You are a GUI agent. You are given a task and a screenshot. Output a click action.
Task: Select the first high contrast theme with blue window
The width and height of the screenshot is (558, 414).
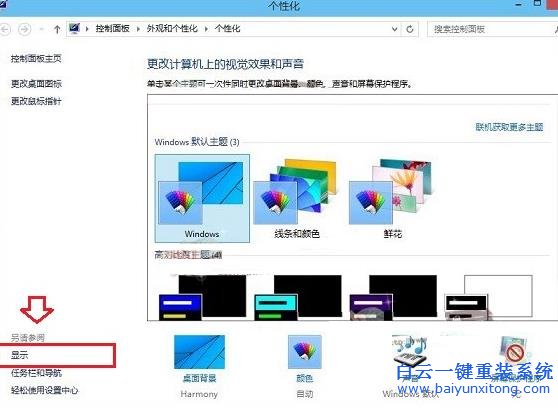coord(202,297)
